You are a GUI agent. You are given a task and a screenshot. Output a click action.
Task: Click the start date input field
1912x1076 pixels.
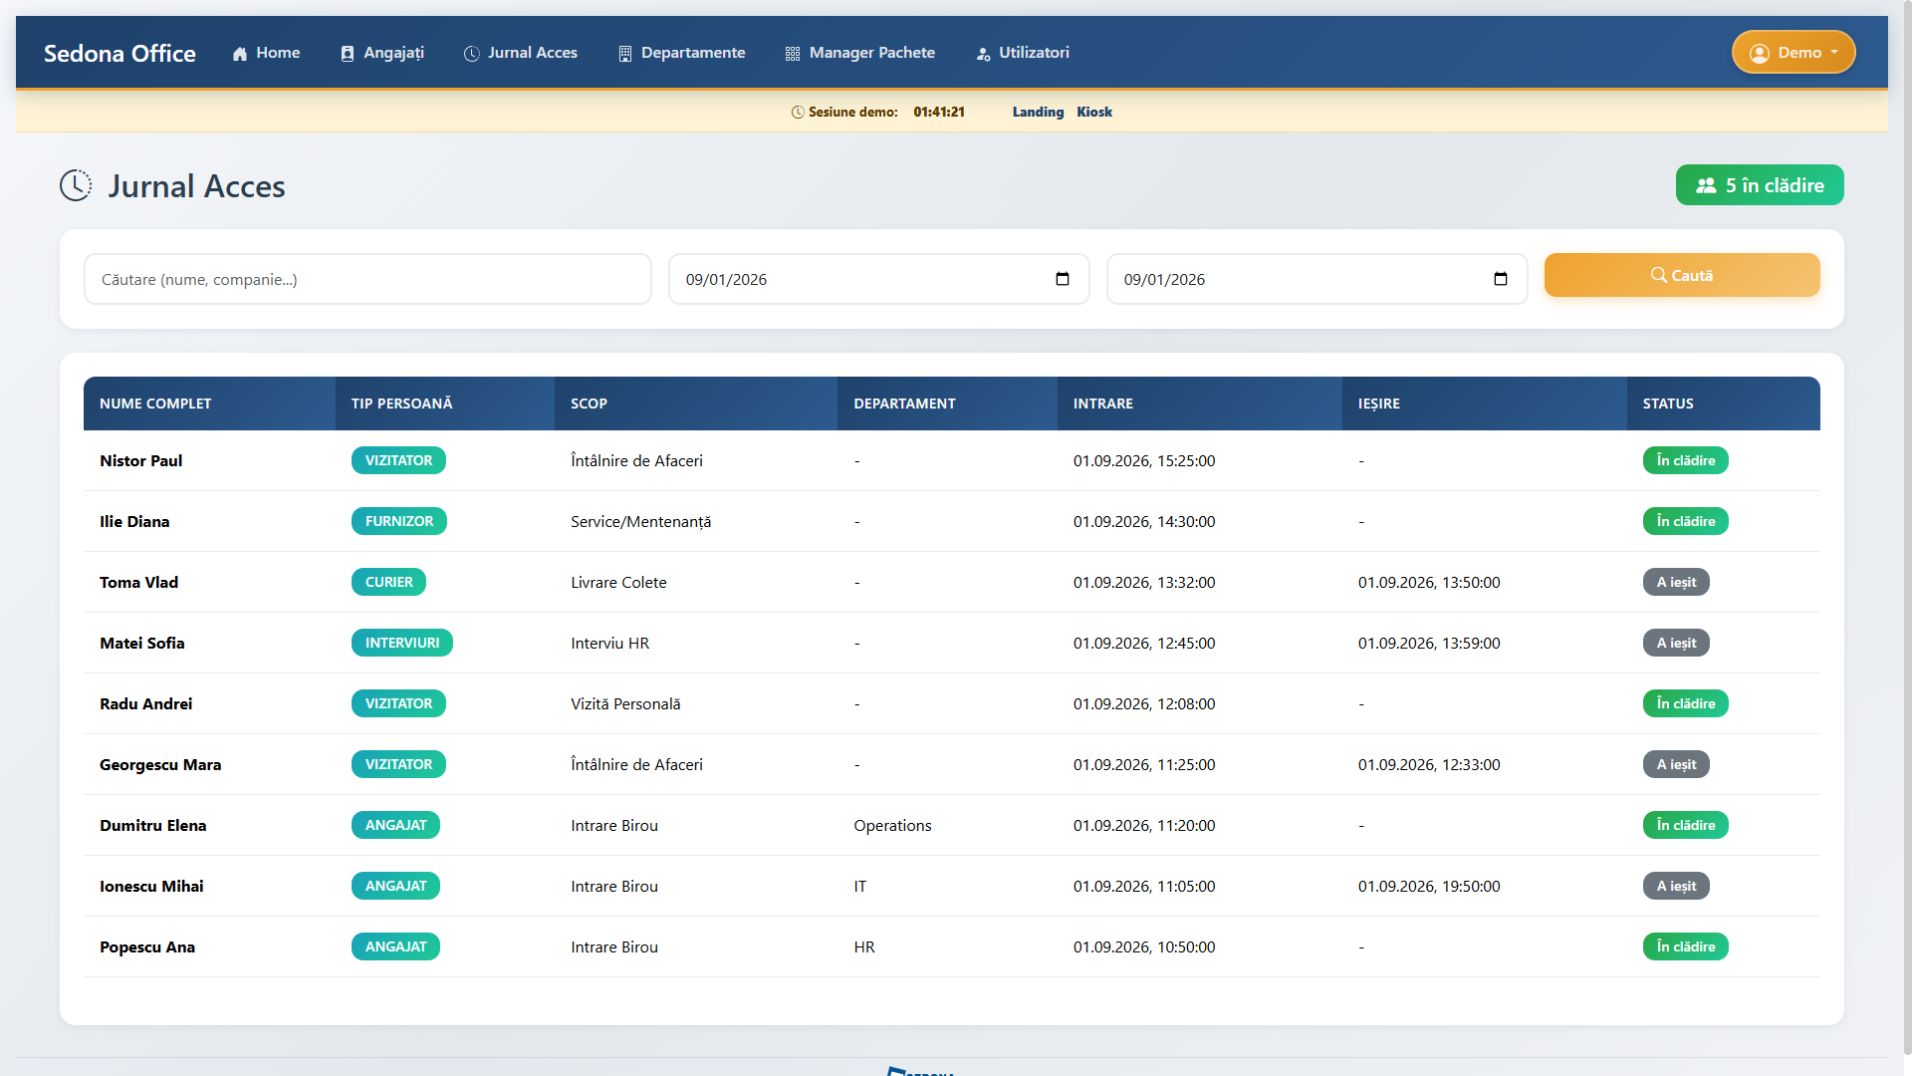[x=879, y=279]
